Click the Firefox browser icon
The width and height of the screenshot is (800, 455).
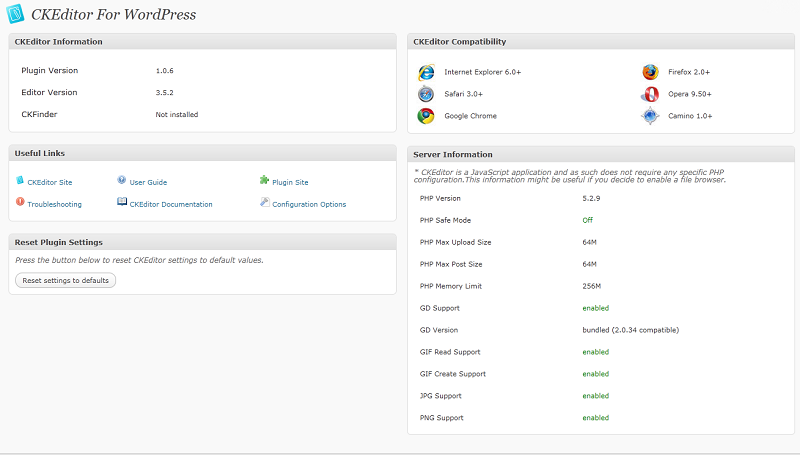pyautogui.click(x=650, y=72)
